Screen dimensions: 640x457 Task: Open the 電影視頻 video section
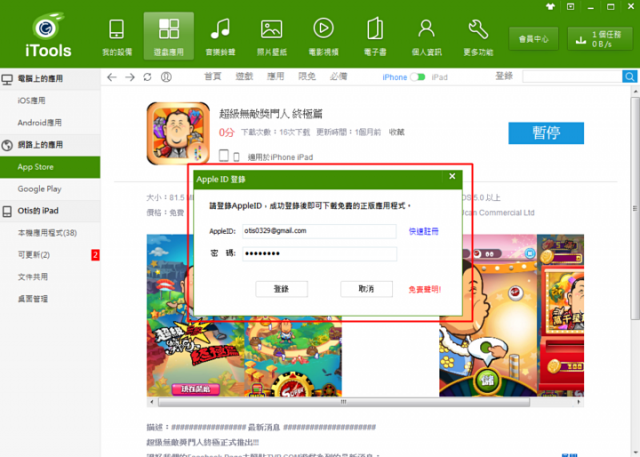coord(324,37)
